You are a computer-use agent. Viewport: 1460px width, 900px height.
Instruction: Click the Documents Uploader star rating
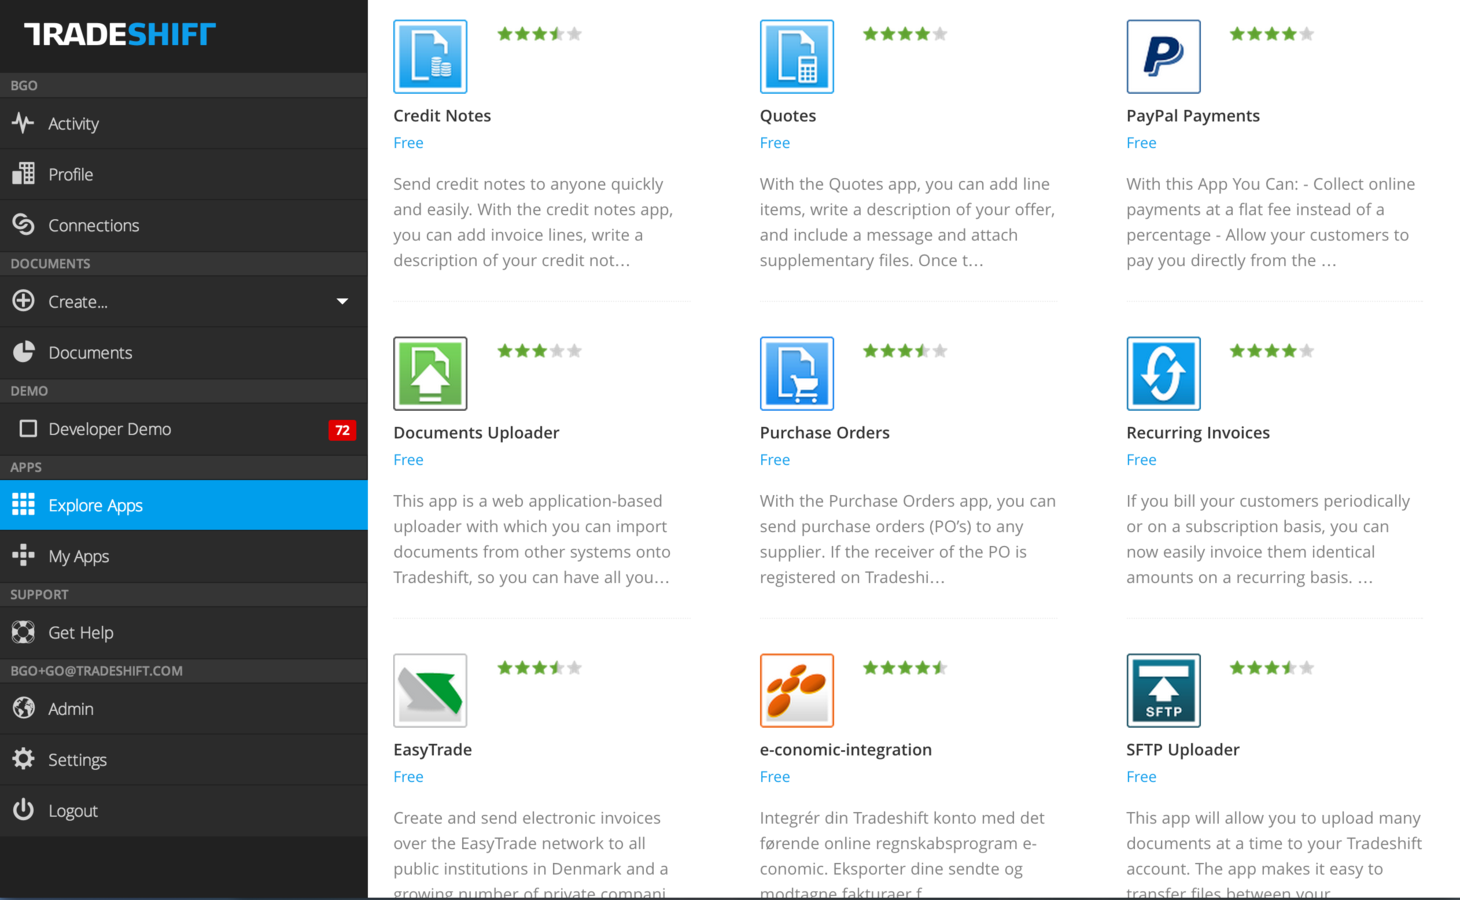click(x=539, y=351)
